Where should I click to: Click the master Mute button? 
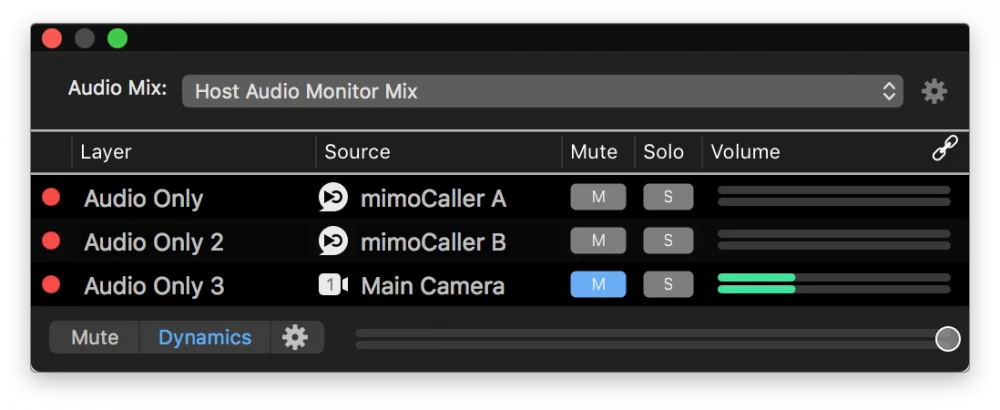94,337
